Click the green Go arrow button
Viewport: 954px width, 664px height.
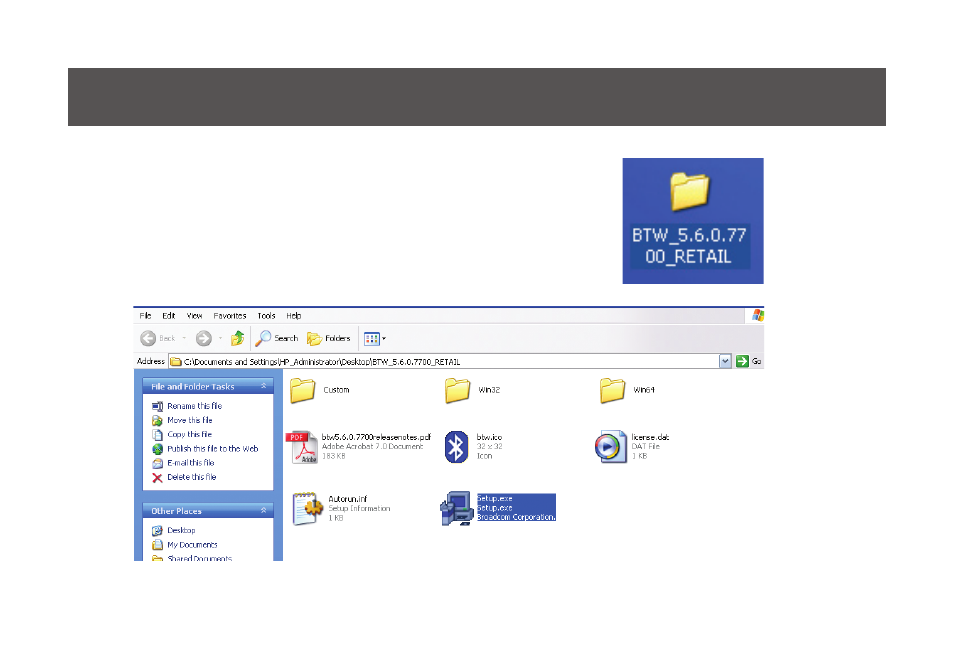[x=742, y=362]
